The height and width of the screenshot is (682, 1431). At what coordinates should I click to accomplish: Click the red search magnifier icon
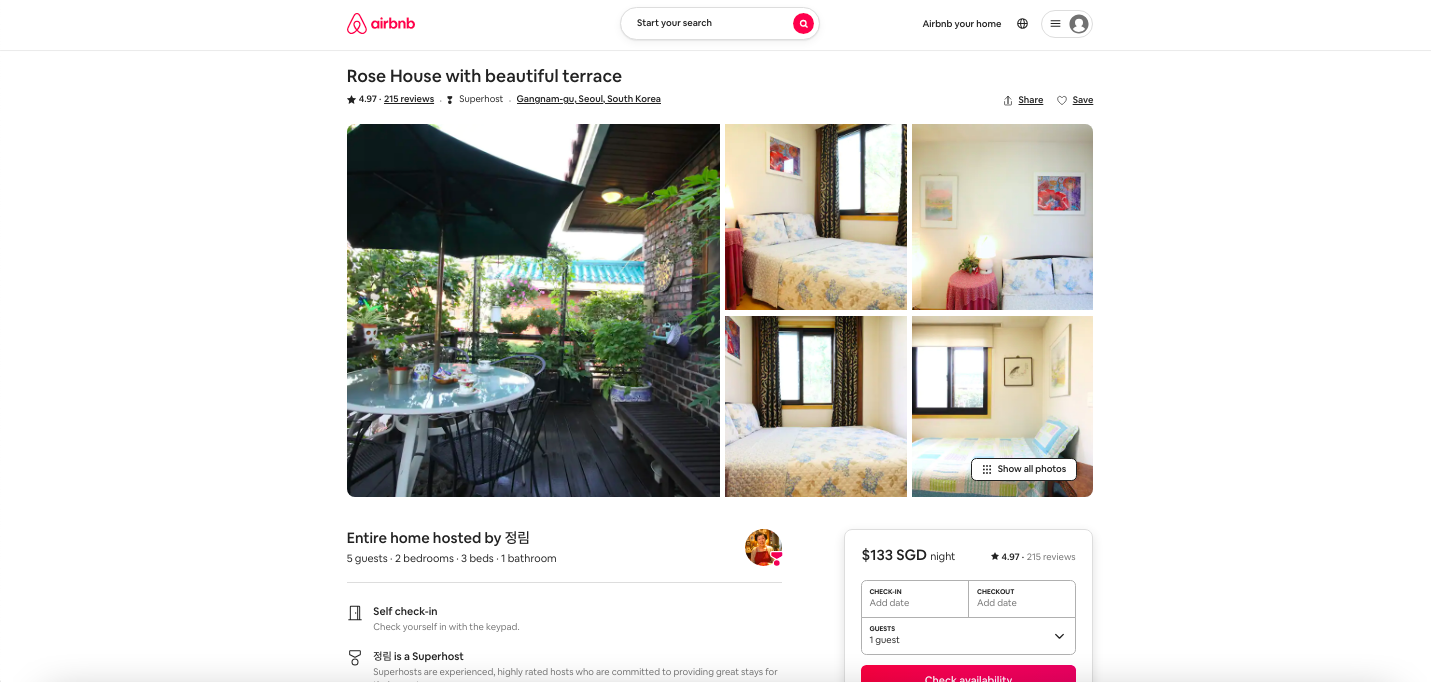[803, 24]
